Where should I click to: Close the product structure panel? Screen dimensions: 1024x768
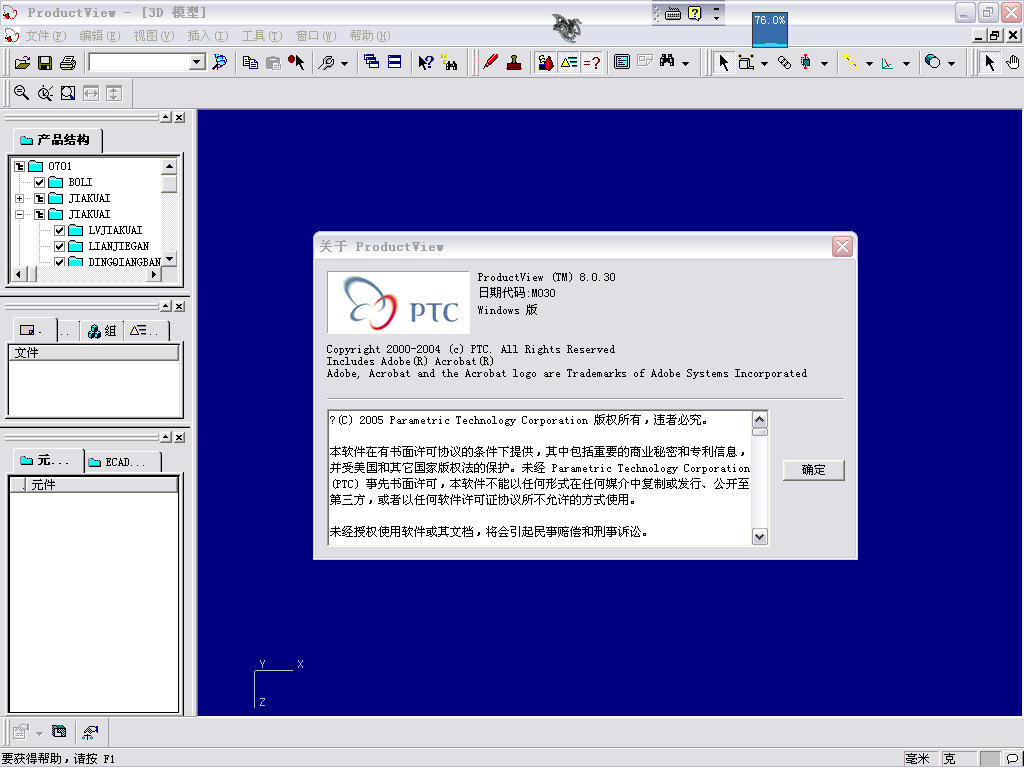tap(180, 118)
